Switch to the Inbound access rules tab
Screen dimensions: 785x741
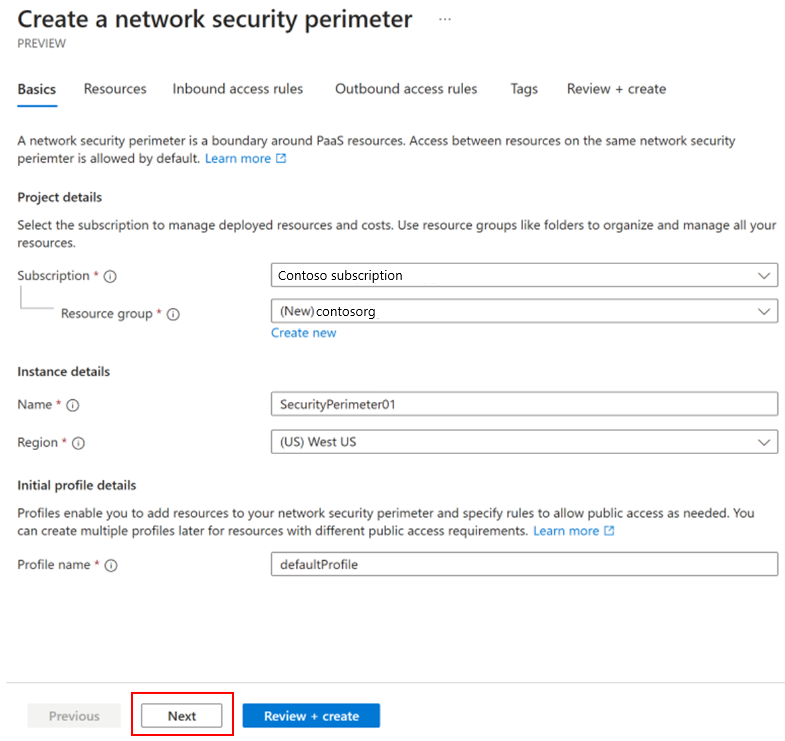tap(238, 89)
